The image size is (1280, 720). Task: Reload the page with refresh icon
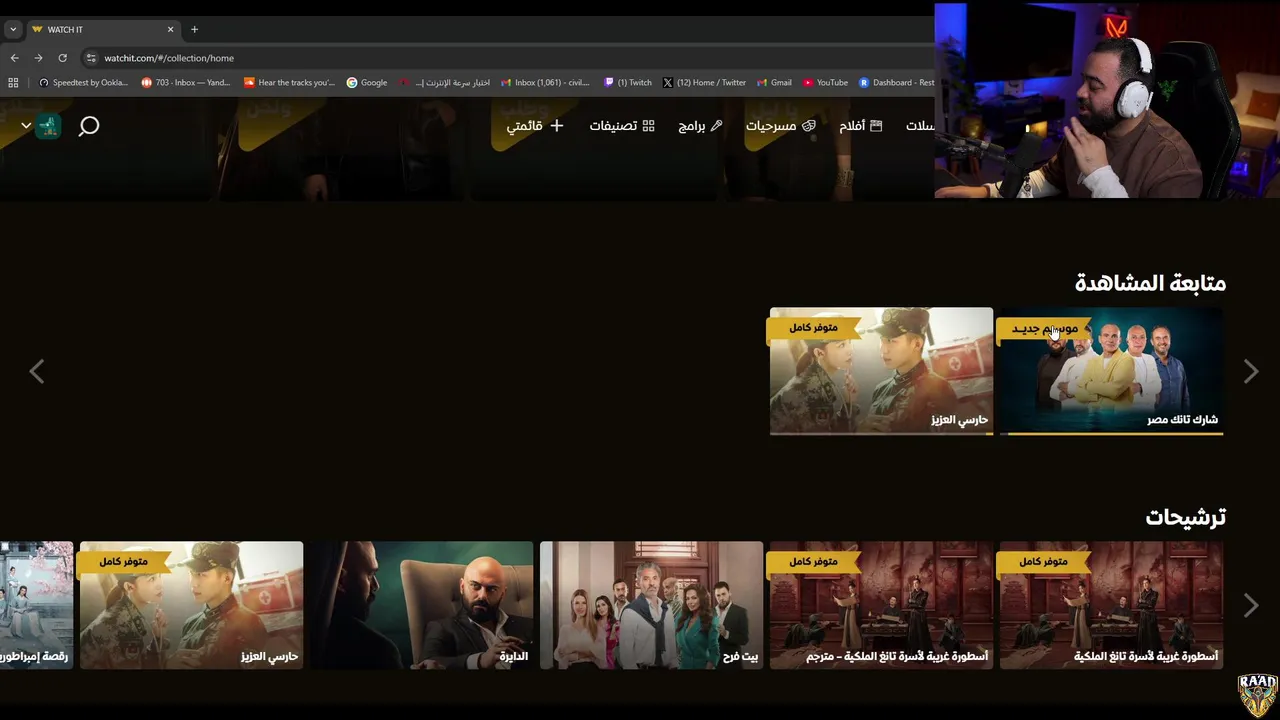(62, 58)
